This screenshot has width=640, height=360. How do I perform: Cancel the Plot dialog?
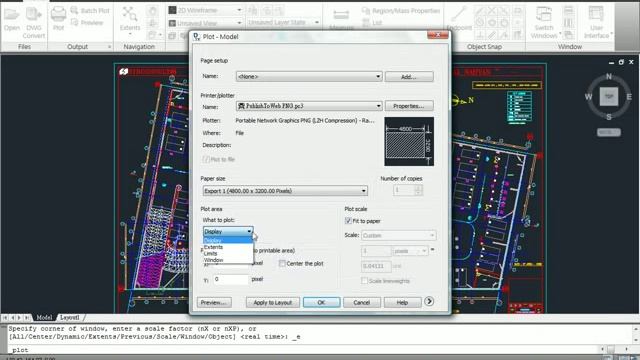pyautogui.click(x=362, y=302)
